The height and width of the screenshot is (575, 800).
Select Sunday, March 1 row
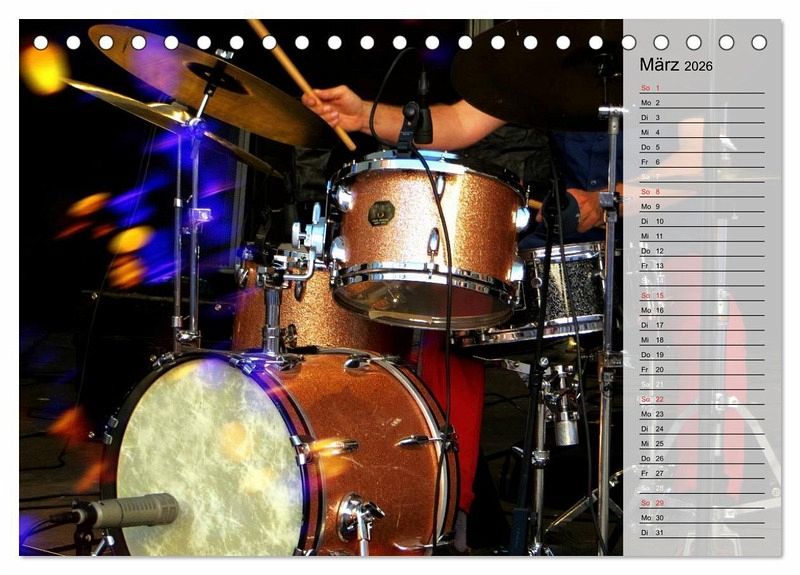[x=700, y=88]
